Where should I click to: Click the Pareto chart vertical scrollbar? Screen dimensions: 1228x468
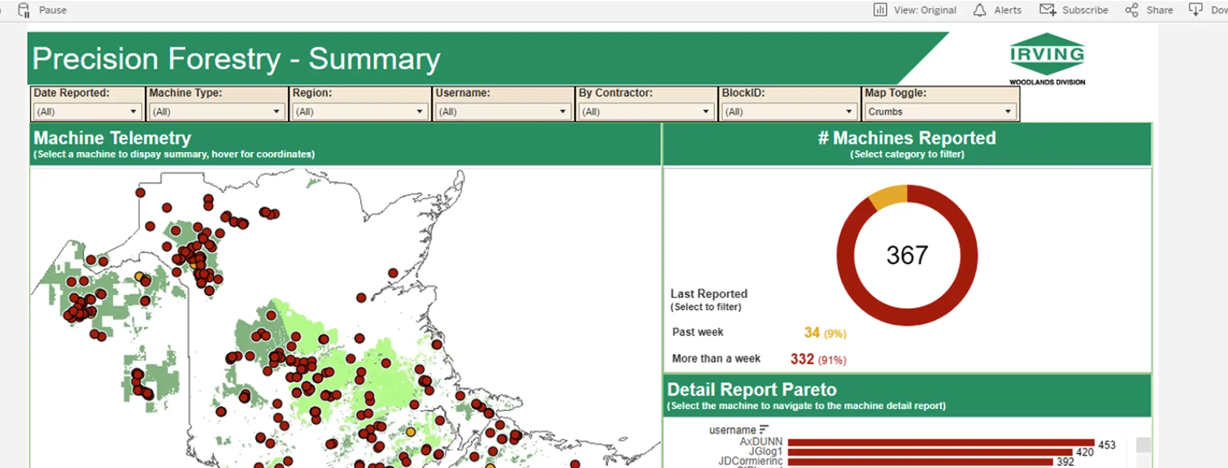tap(1143, 445)
